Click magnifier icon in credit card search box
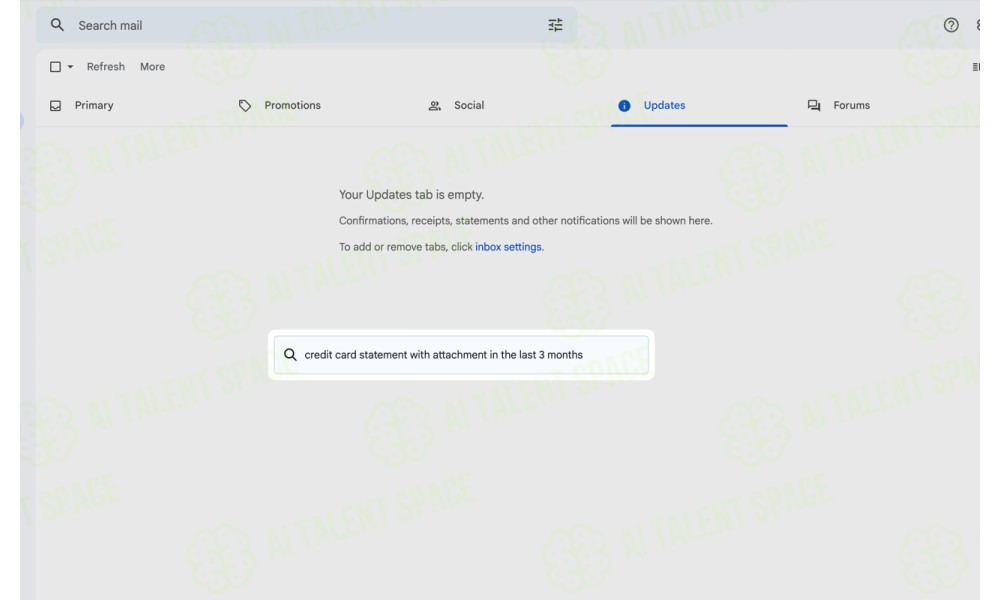The image size is (1000, 600). point(290,355)
